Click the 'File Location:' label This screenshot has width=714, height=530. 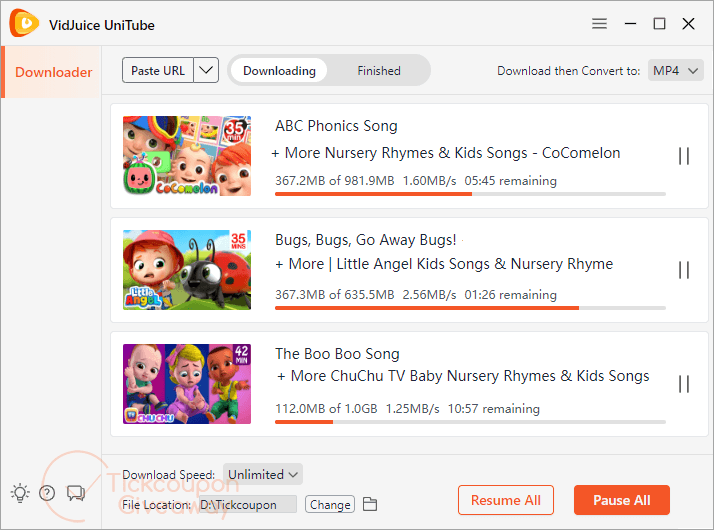157,505
